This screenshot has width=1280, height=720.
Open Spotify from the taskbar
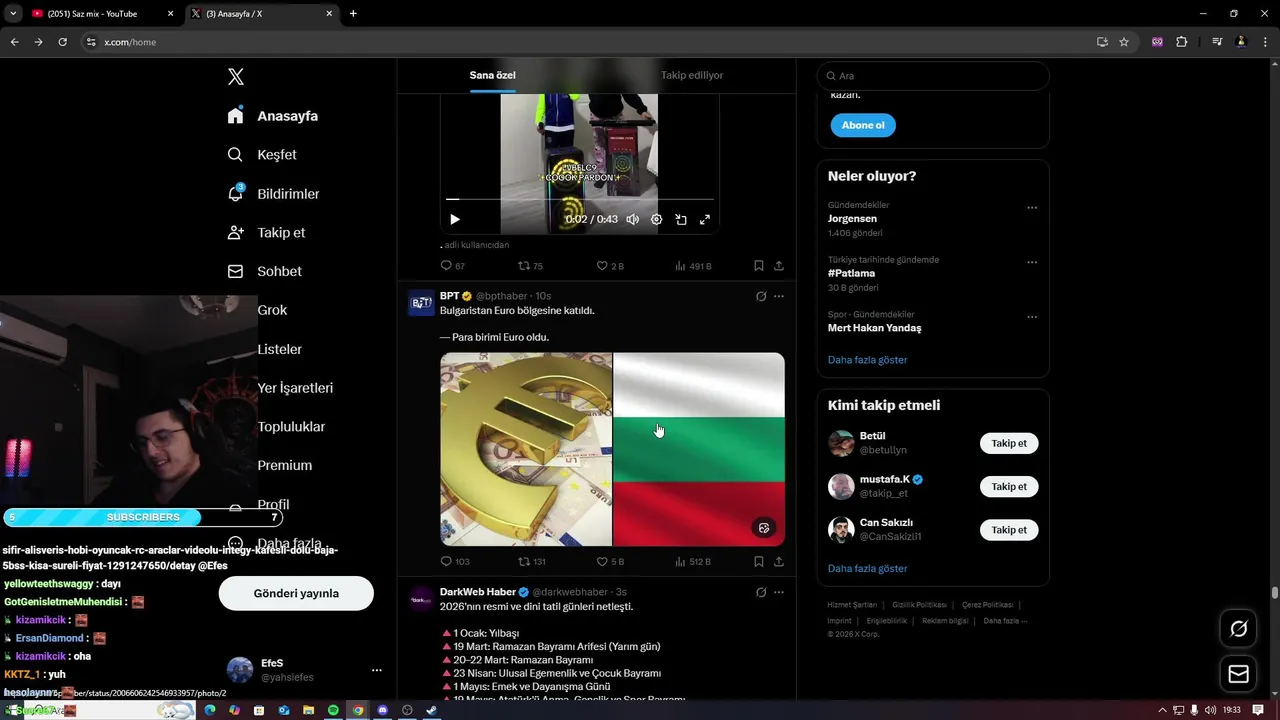point(334,710)
